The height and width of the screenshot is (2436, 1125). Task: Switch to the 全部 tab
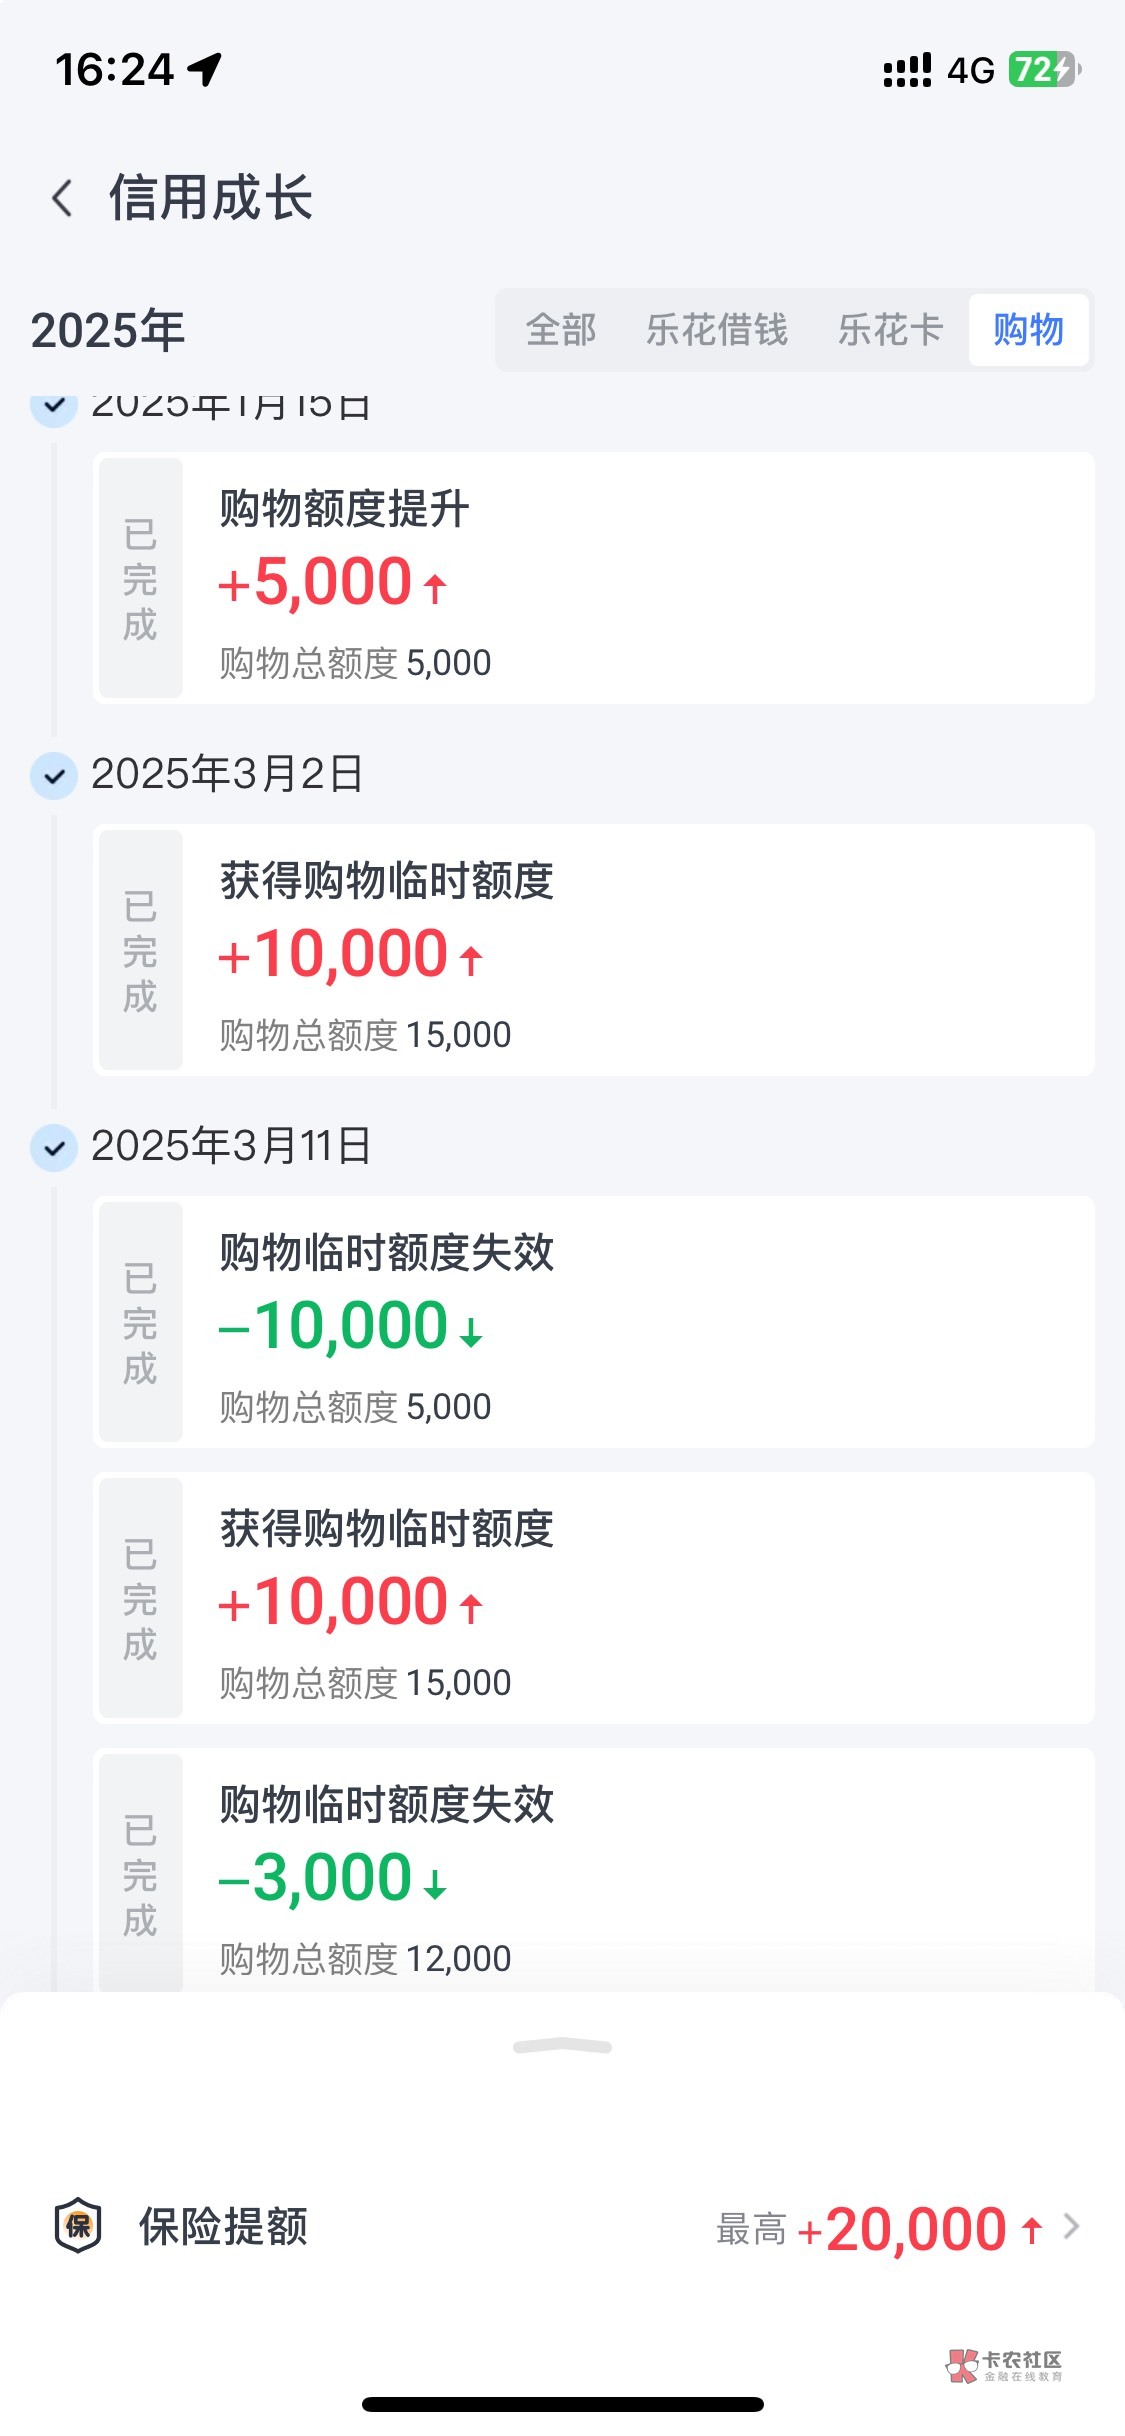[x=561, y=330]
